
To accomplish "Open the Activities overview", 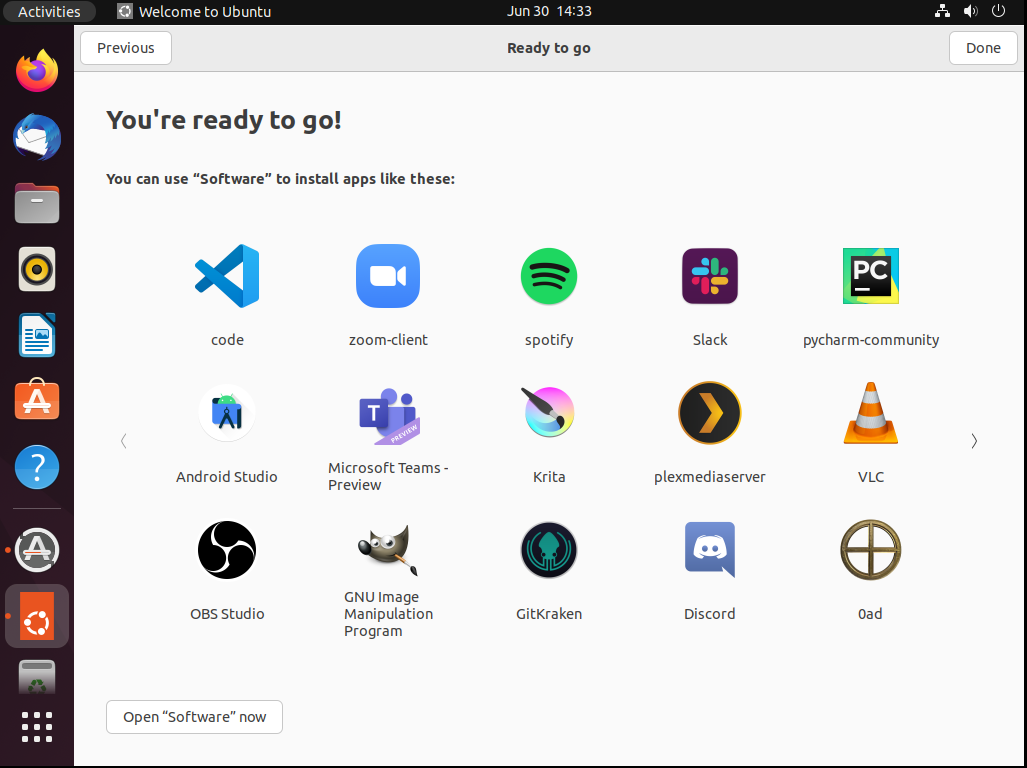I will [49, 12].
